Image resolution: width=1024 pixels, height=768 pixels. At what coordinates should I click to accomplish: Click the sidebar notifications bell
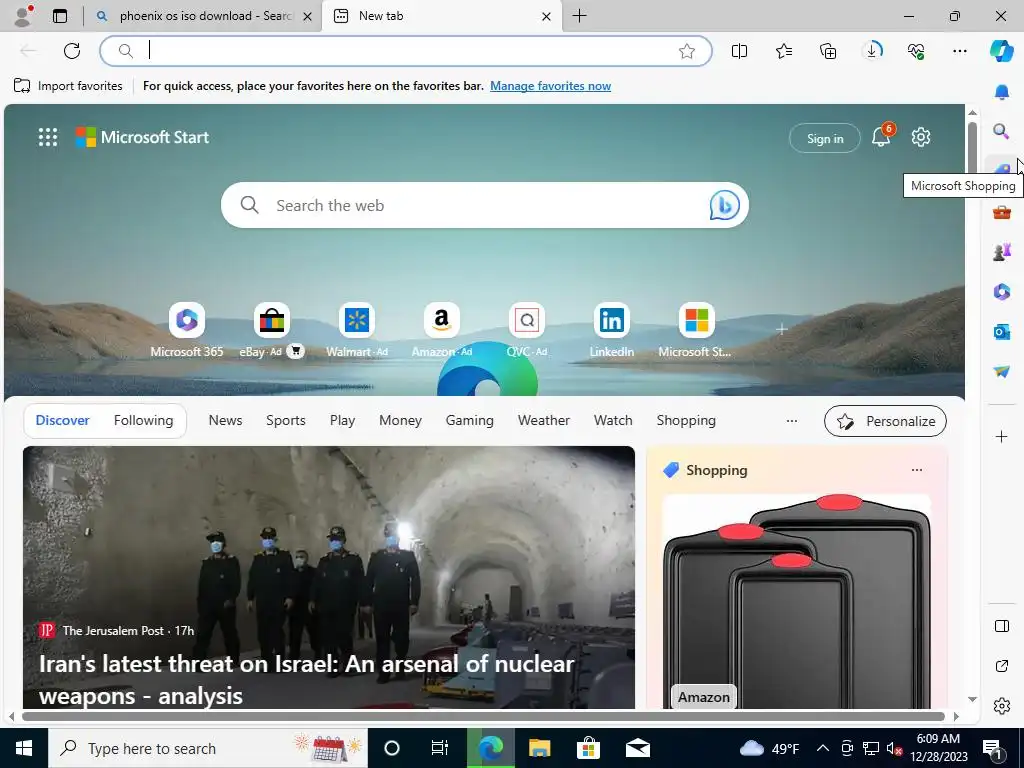(x=1002, y=92)
